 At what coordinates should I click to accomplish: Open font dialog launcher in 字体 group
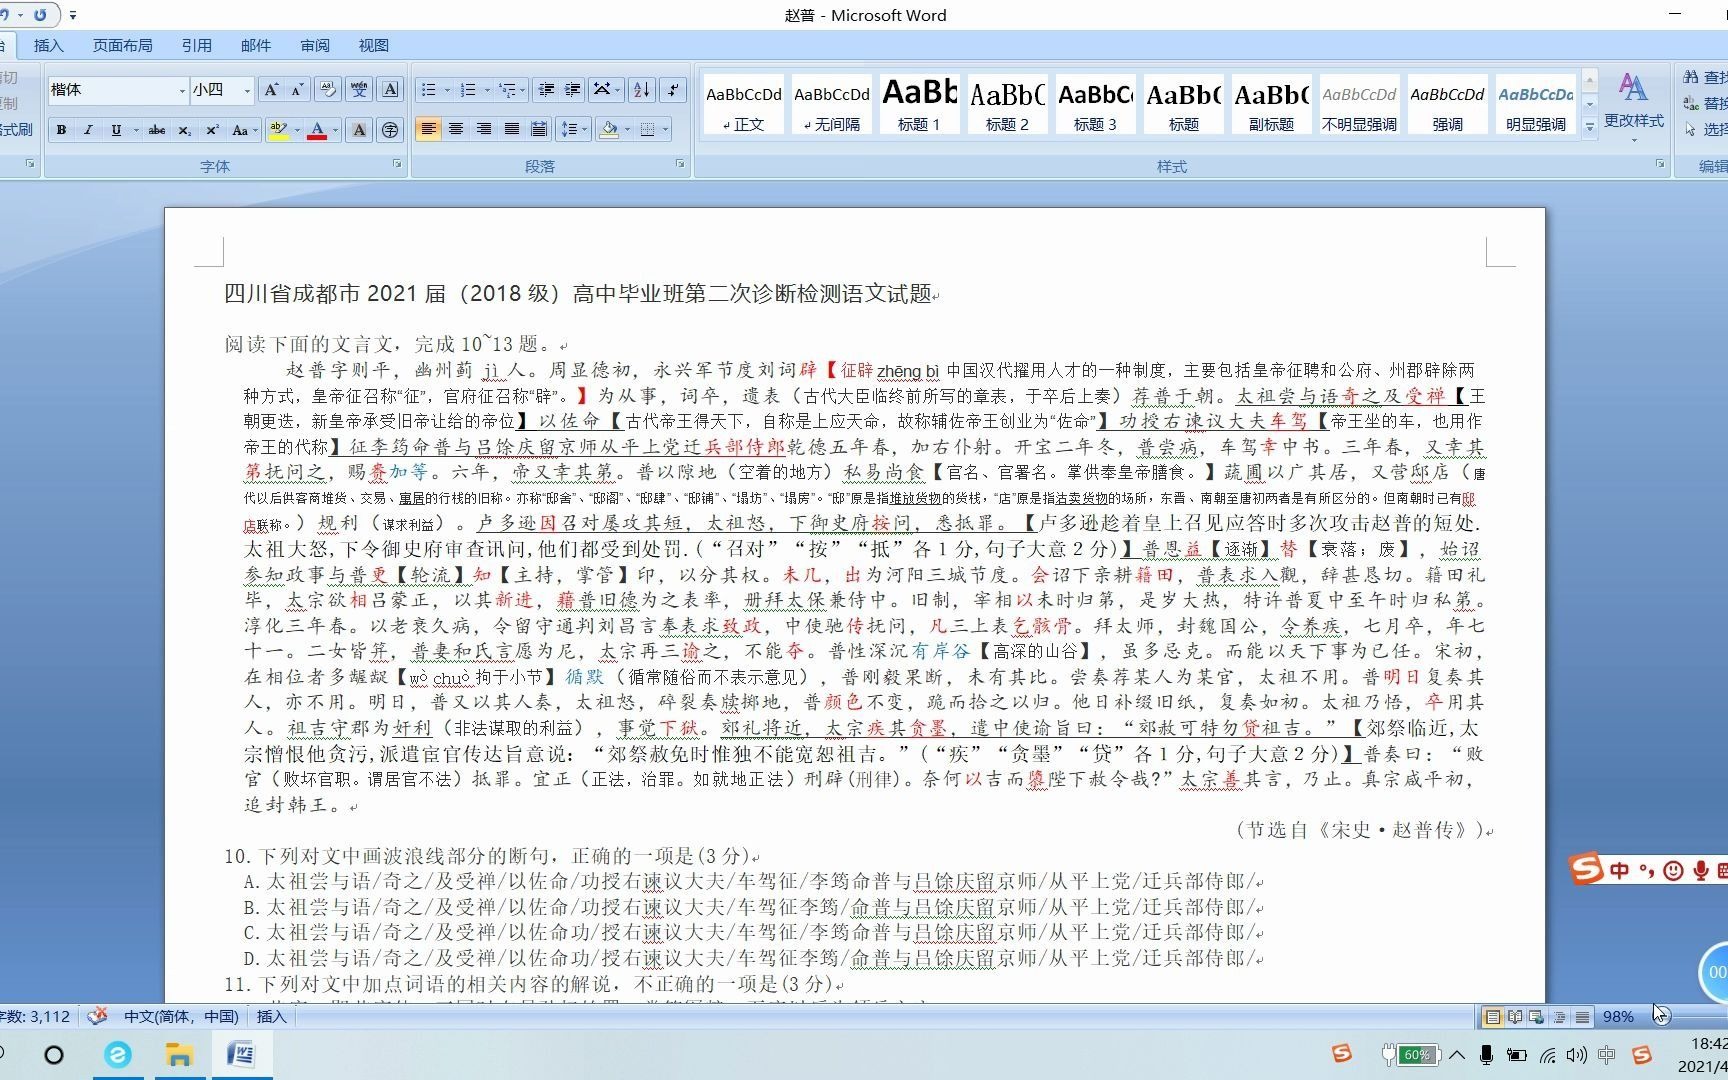(x=397, y=164)
